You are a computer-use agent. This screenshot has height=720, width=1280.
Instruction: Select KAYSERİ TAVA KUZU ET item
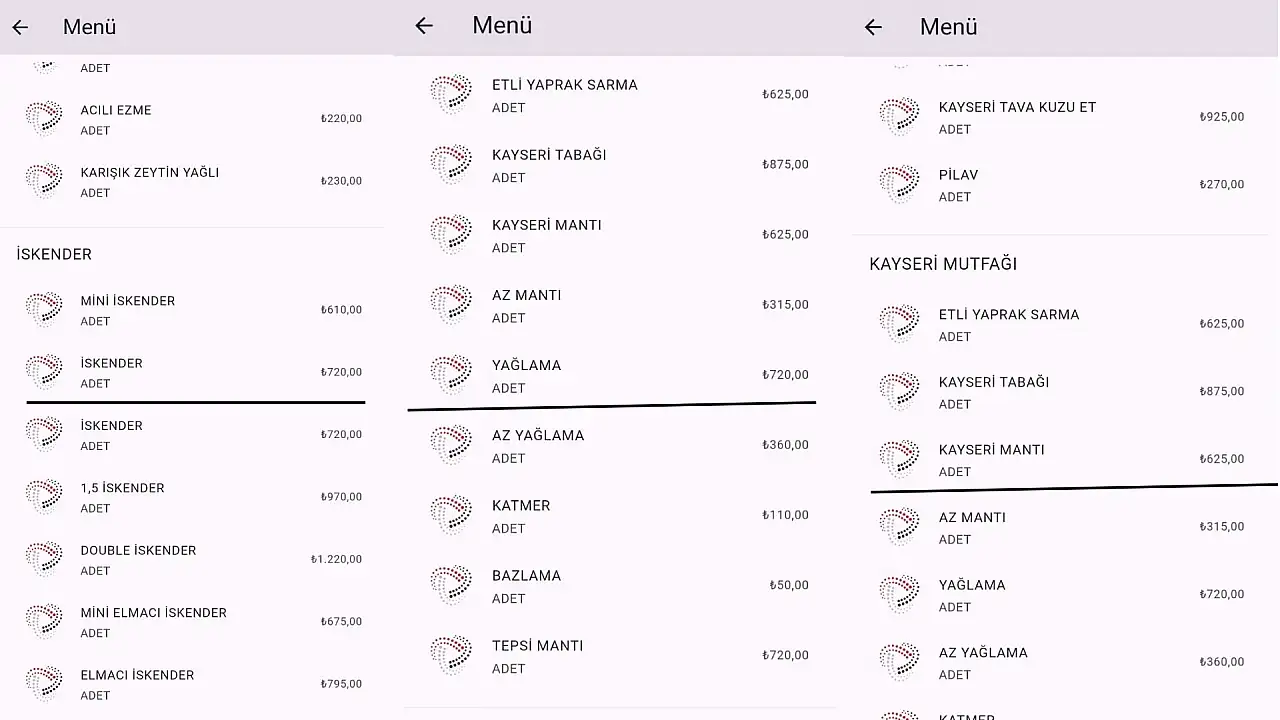[x=1064, y=117]
